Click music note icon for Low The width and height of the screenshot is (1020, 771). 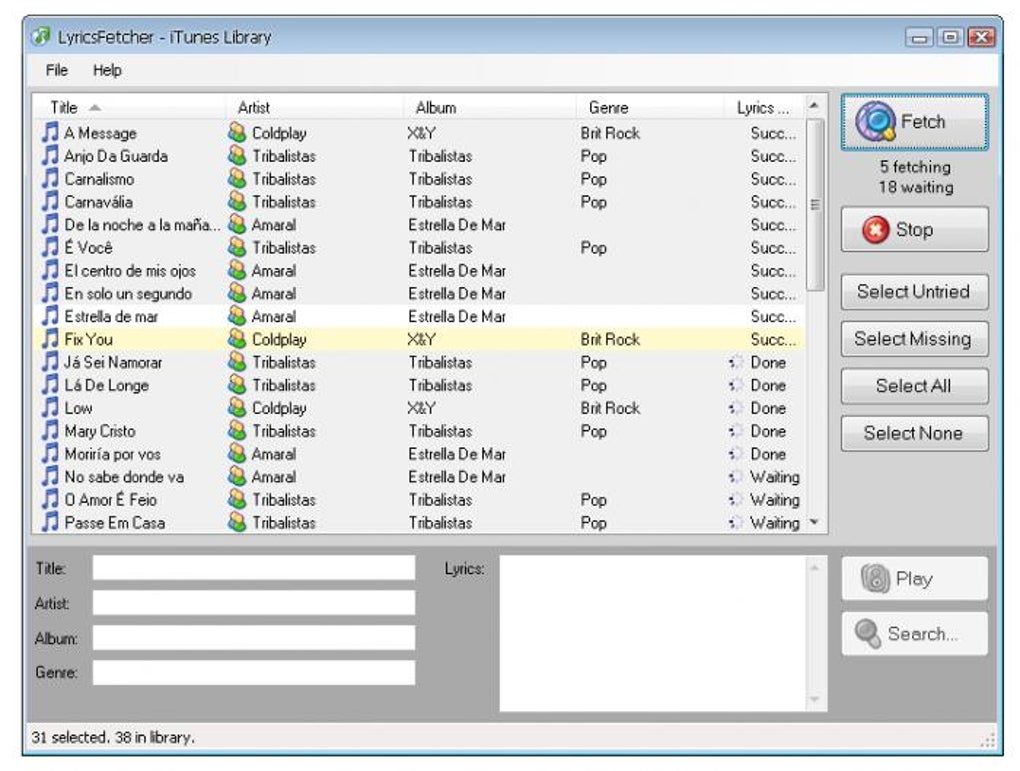[x=50, y=408]
